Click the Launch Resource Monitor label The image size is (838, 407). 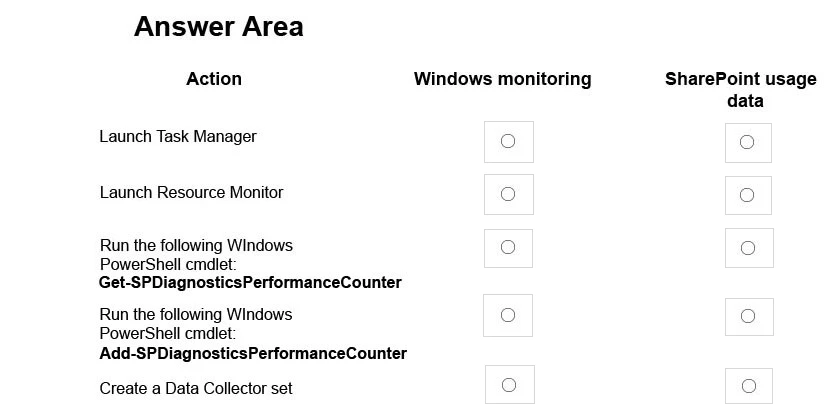191,192
